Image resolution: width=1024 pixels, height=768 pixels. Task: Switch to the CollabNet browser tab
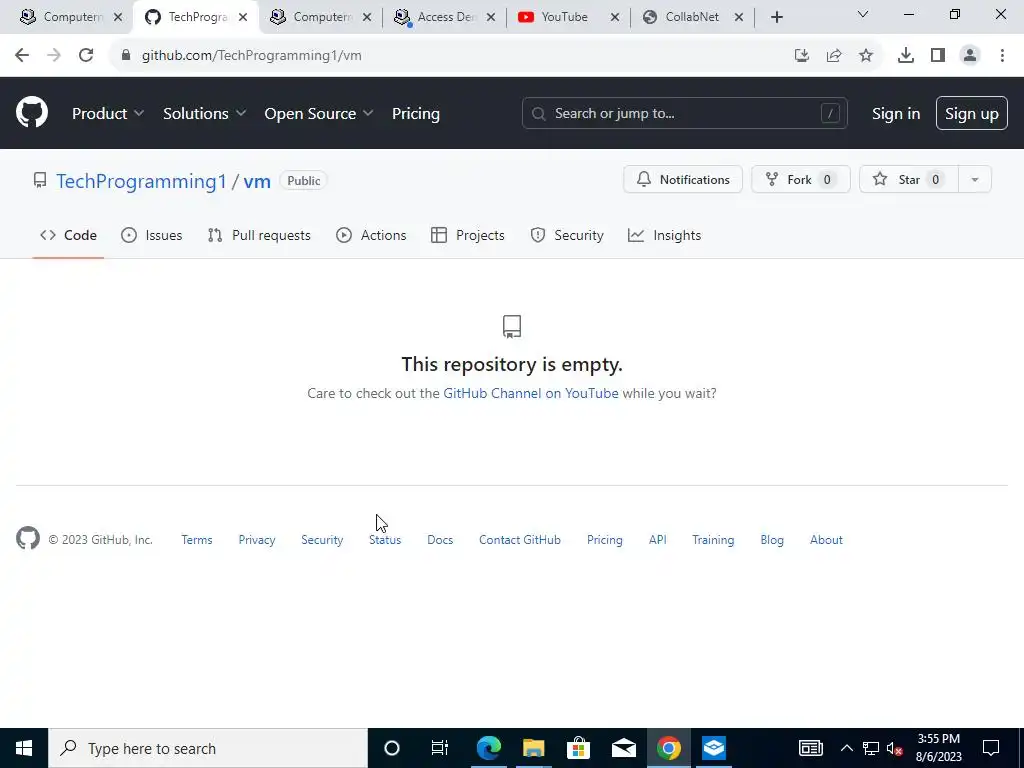pyautogui.click(x=692, y=17)
